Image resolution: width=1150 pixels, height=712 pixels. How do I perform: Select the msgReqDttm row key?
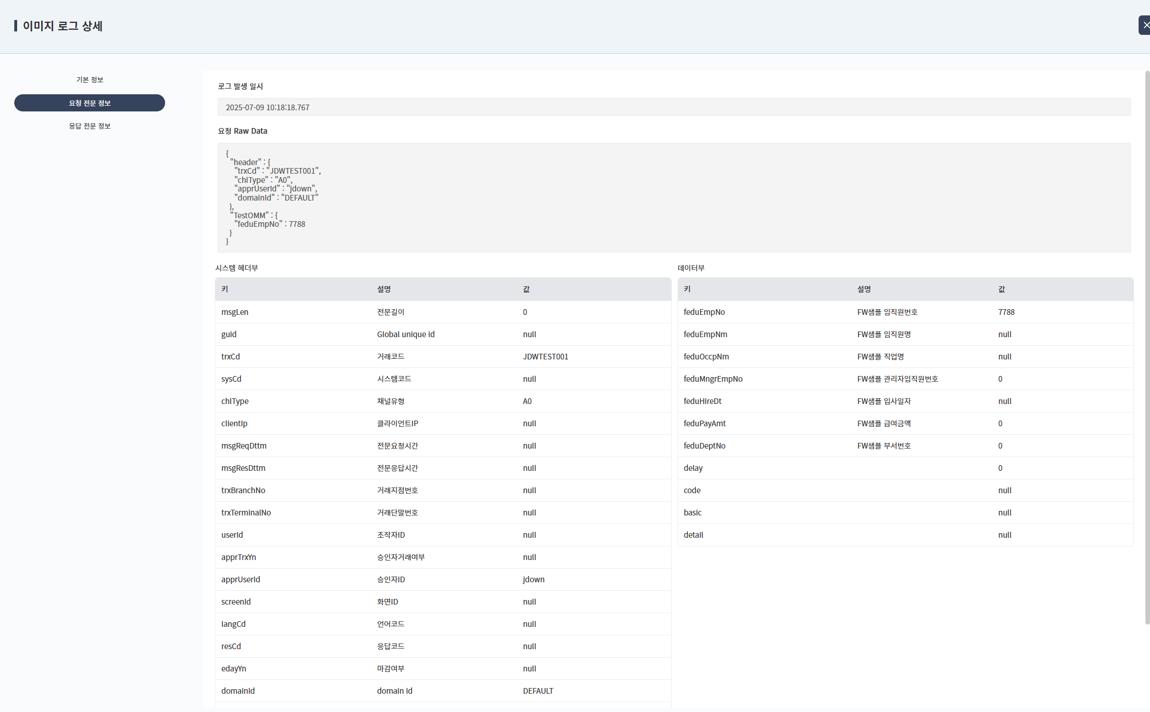pos(243,446)
